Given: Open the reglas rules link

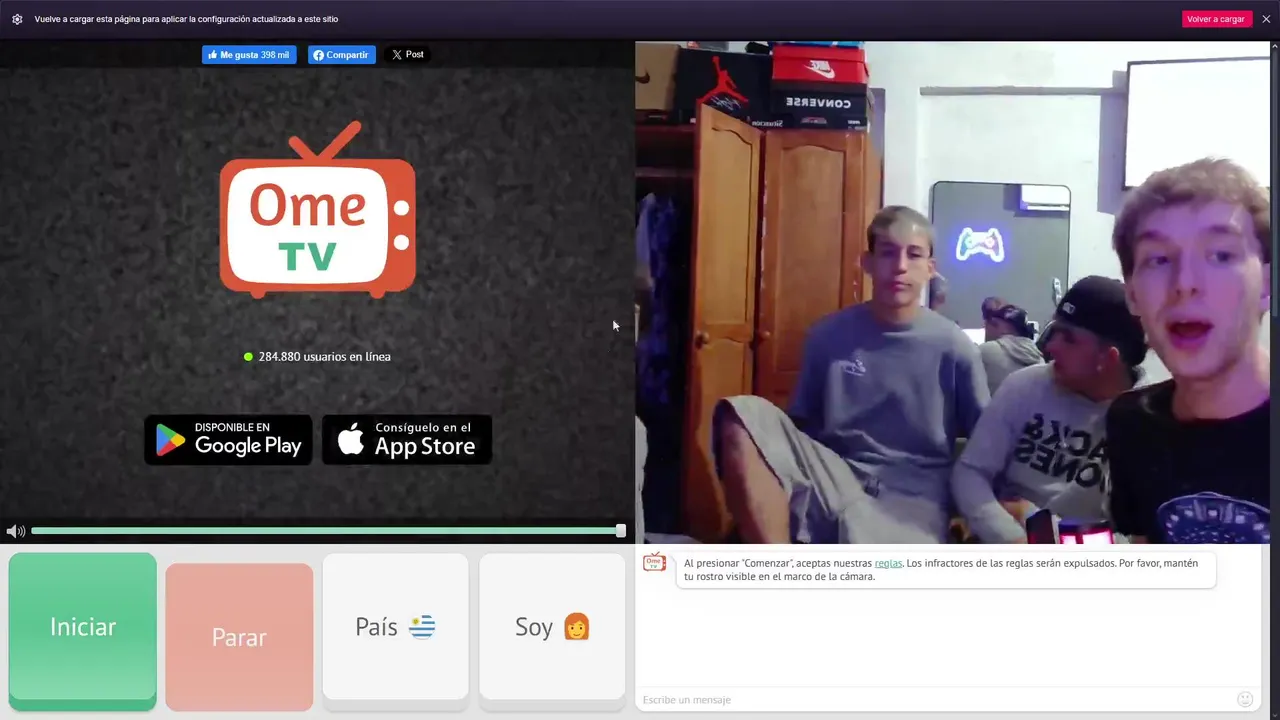Looking at the screenshot, I should click(888, 563).
